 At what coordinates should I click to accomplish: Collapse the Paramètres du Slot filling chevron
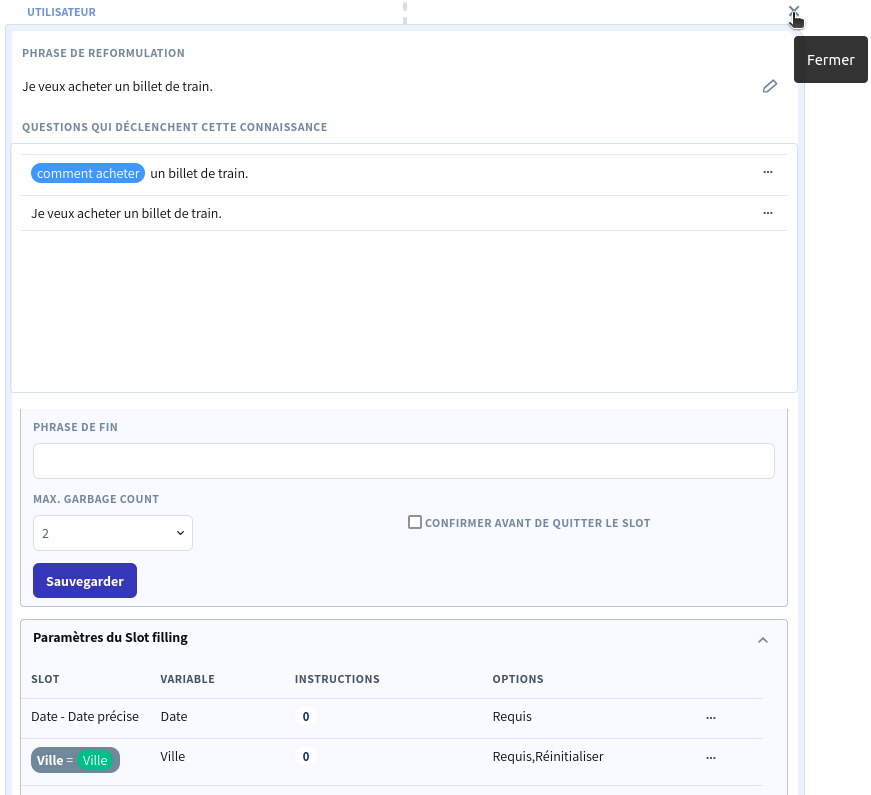(x=763, y=639)
